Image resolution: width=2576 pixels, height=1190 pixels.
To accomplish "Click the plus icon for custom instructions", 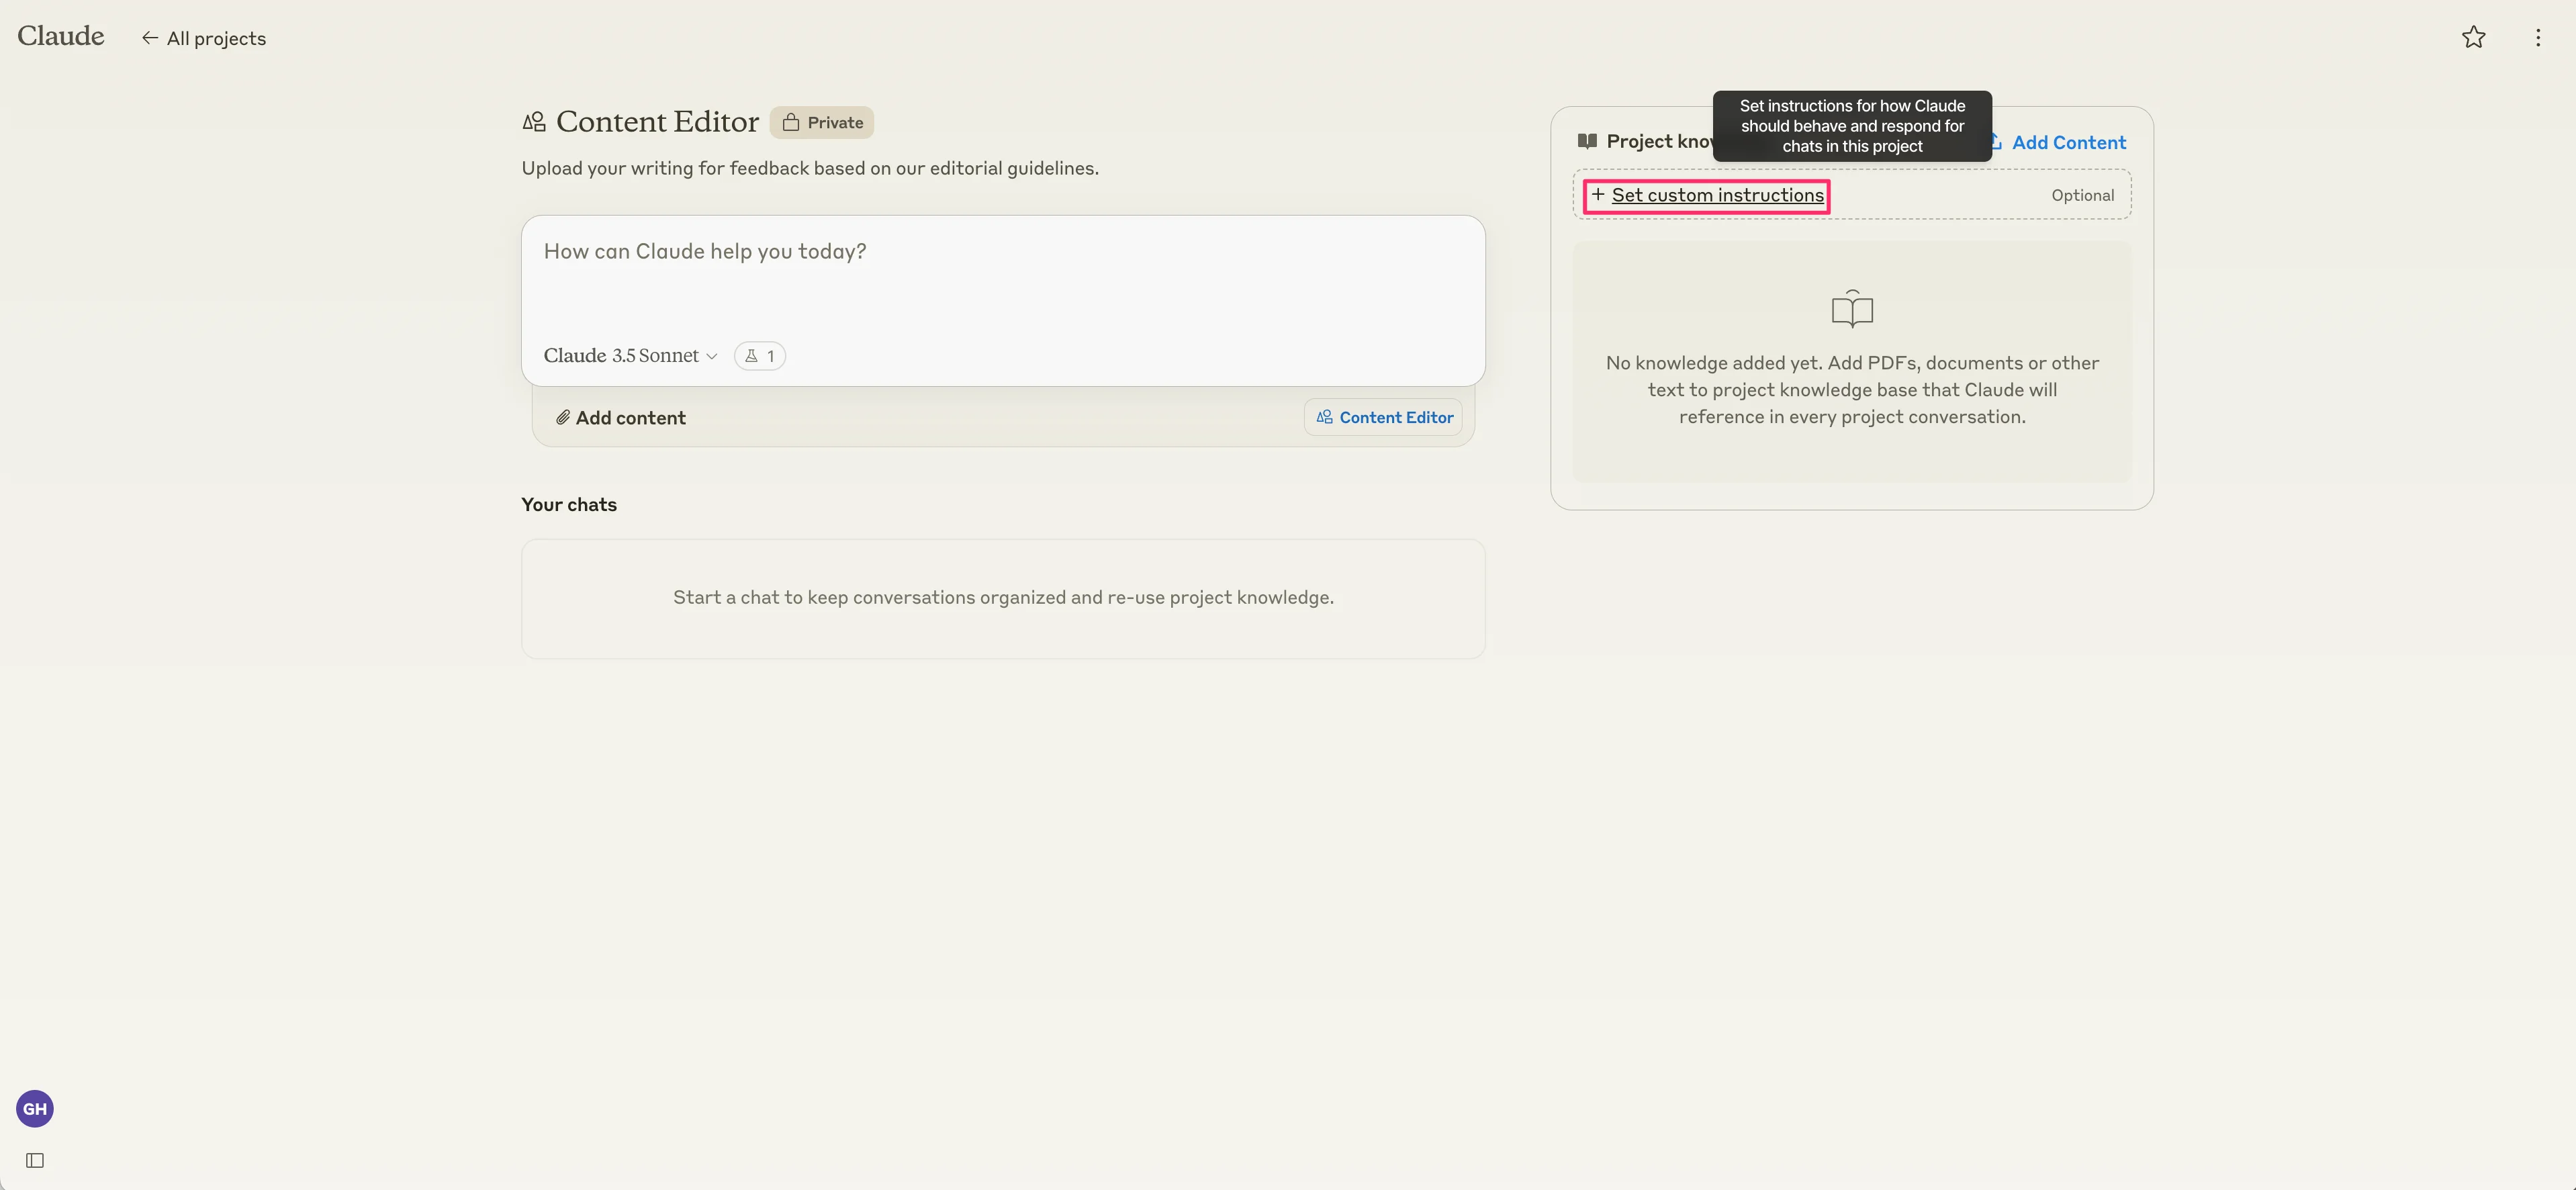I will click(x=1598, y=195).
